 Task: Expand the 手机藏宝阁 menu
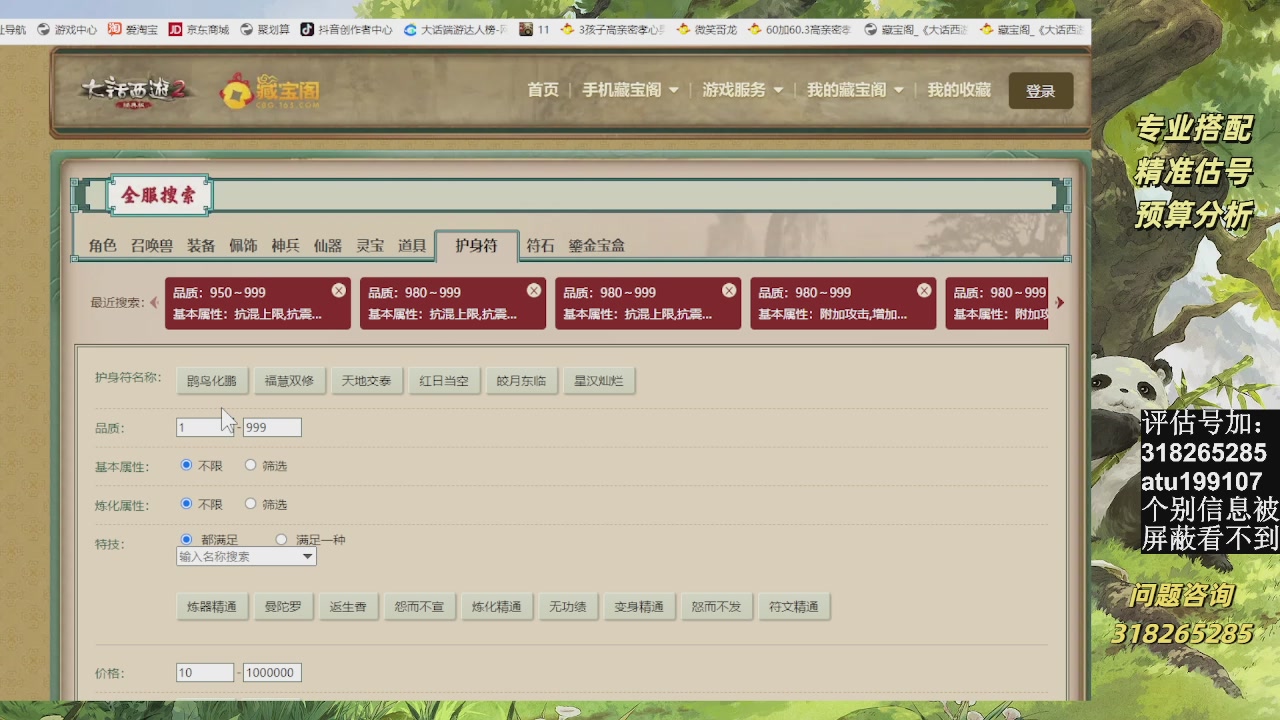[630, 90]
